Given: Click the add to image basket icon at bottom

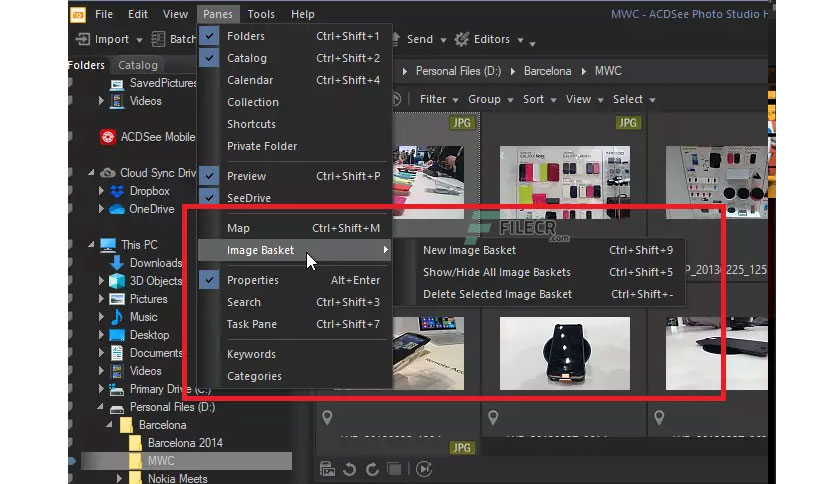Looking at the screenshot, I should 327,469.
